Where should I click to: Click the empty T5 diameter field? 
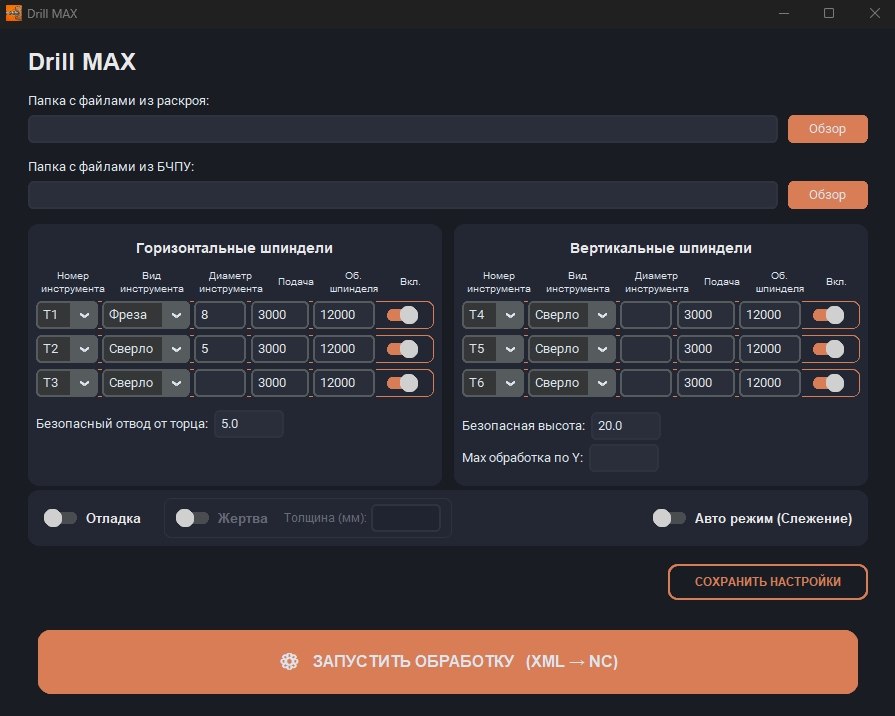646,349
